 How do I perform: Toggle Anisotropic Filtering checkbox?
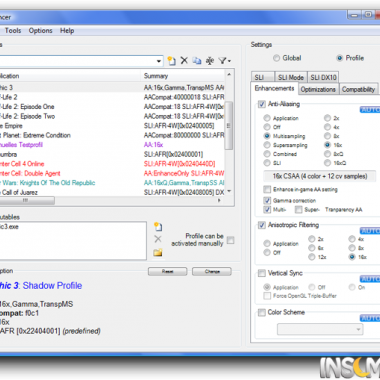tap(262, 225)
